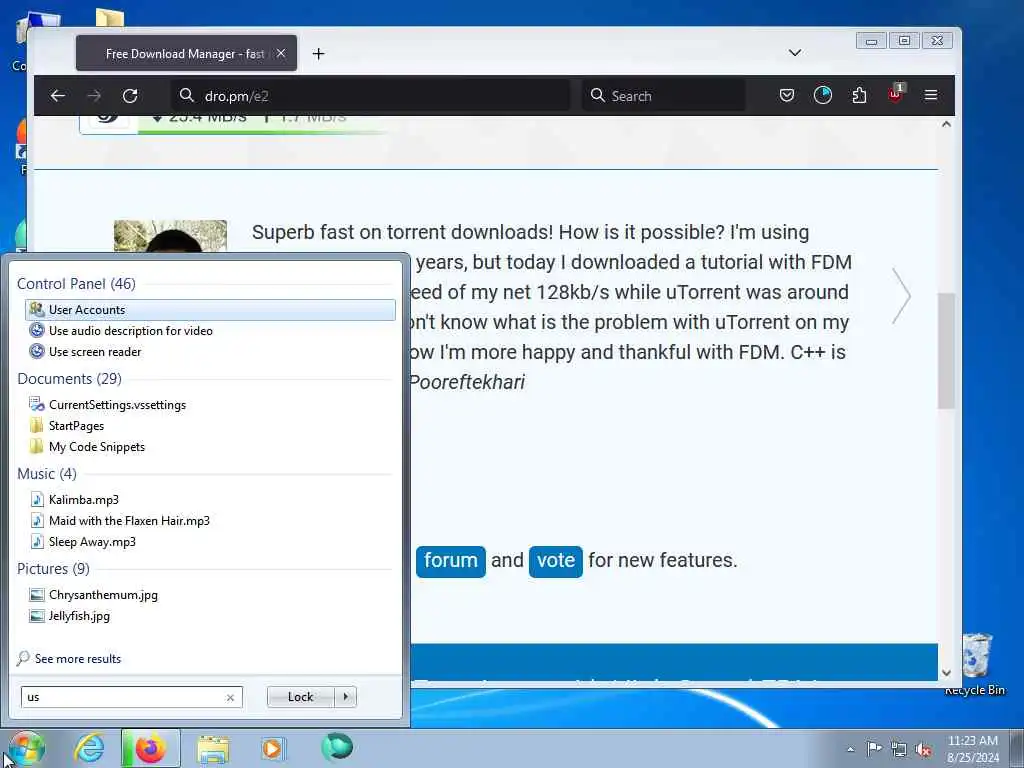Image resolution: width=1024 pixels, height=768 pixels.
Task: Click the URL bar showing dro.pm/e2
Action: pos(371,96)
